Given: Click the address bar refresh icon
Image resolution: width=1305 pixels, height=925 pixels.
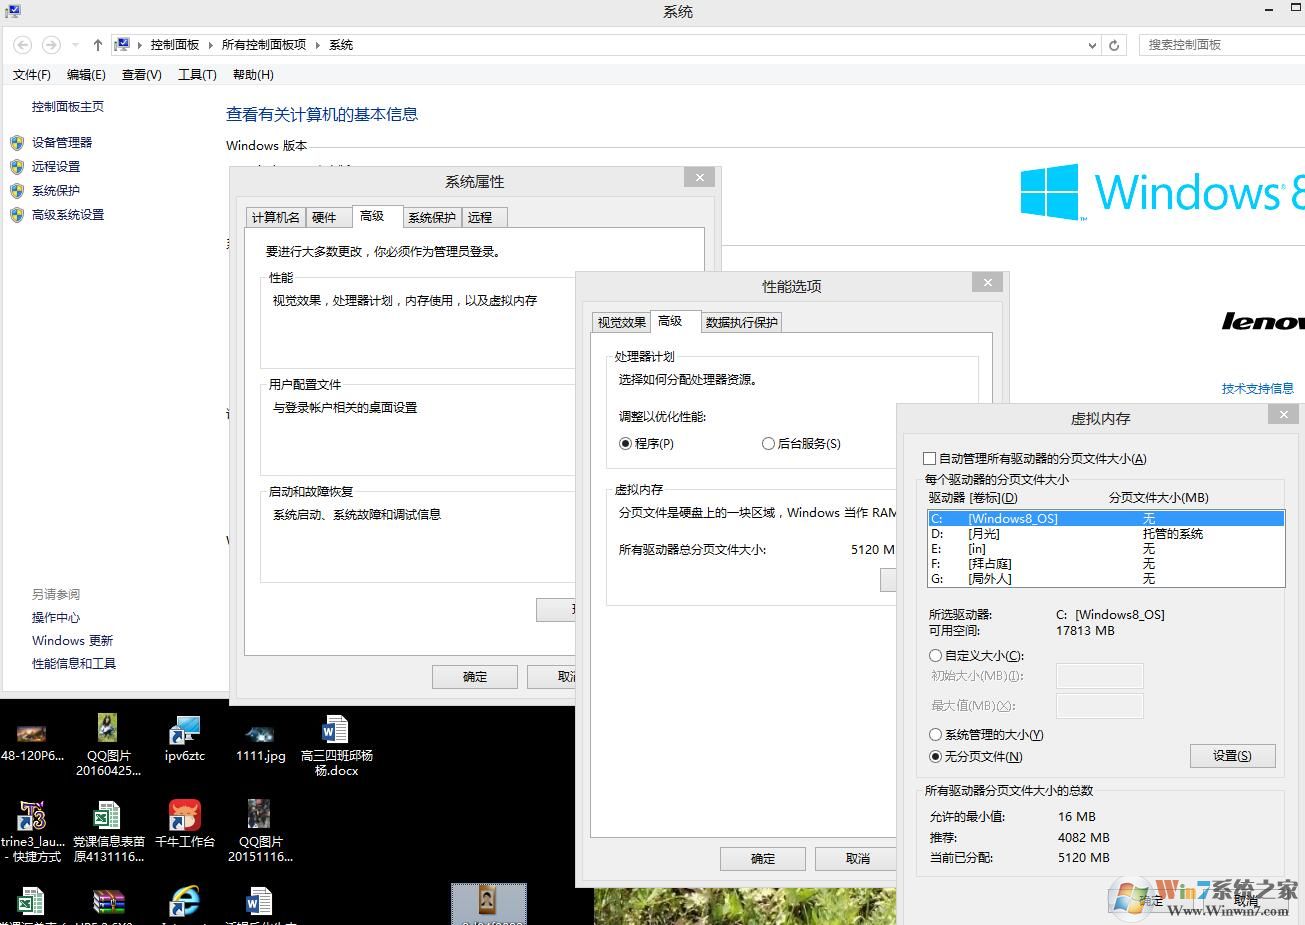Looking at the screenshot, I should [x=1114, y=45].
